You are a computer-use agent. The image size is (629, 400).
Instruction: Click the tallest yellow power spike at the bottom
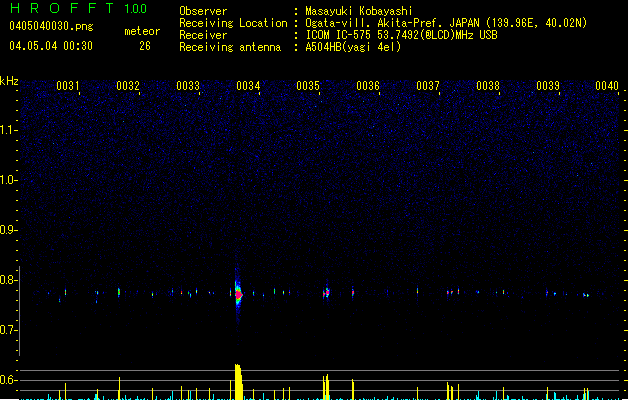click(238, 382)
